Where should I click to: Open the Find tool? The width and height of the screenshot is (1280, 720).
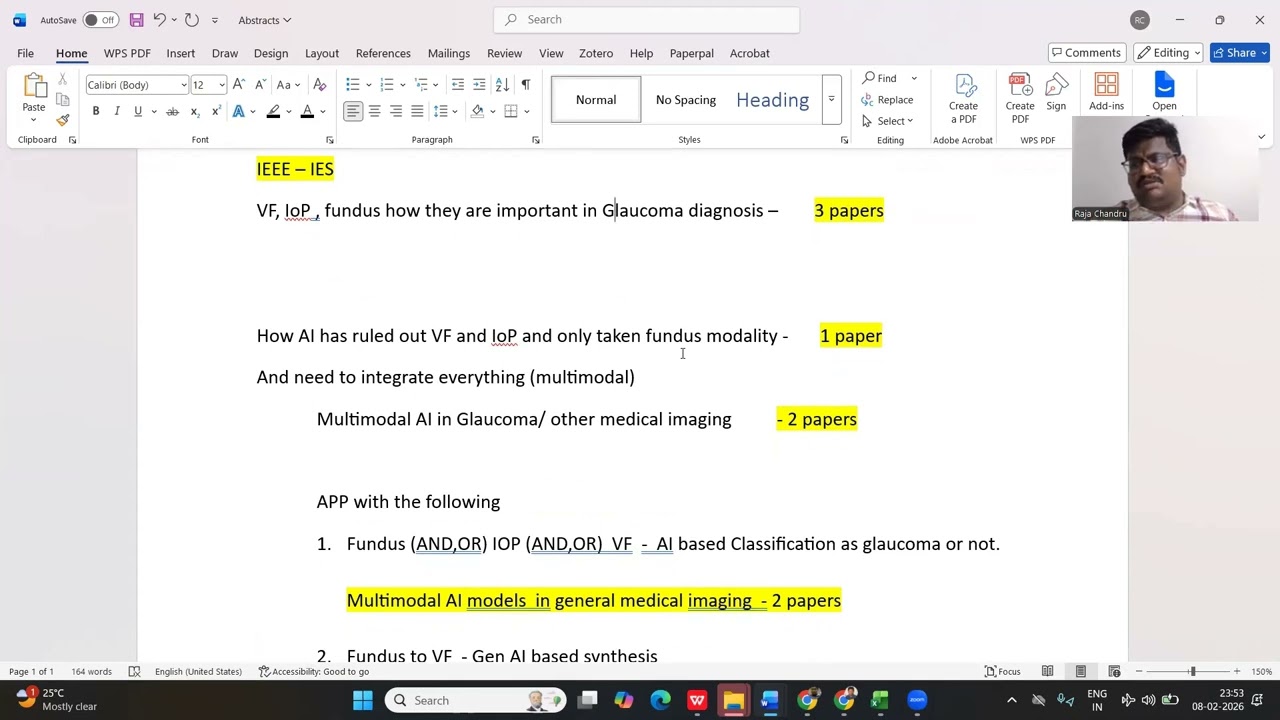(x=880, y=78)
